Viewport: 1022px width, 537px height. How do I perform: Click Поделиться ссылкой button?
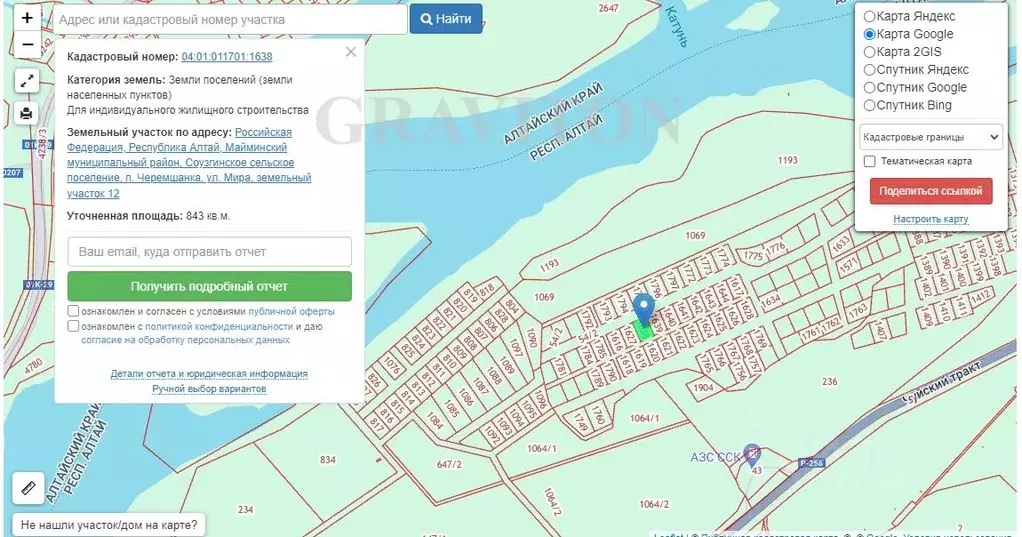pyautogui.click(x=930, y=191)
